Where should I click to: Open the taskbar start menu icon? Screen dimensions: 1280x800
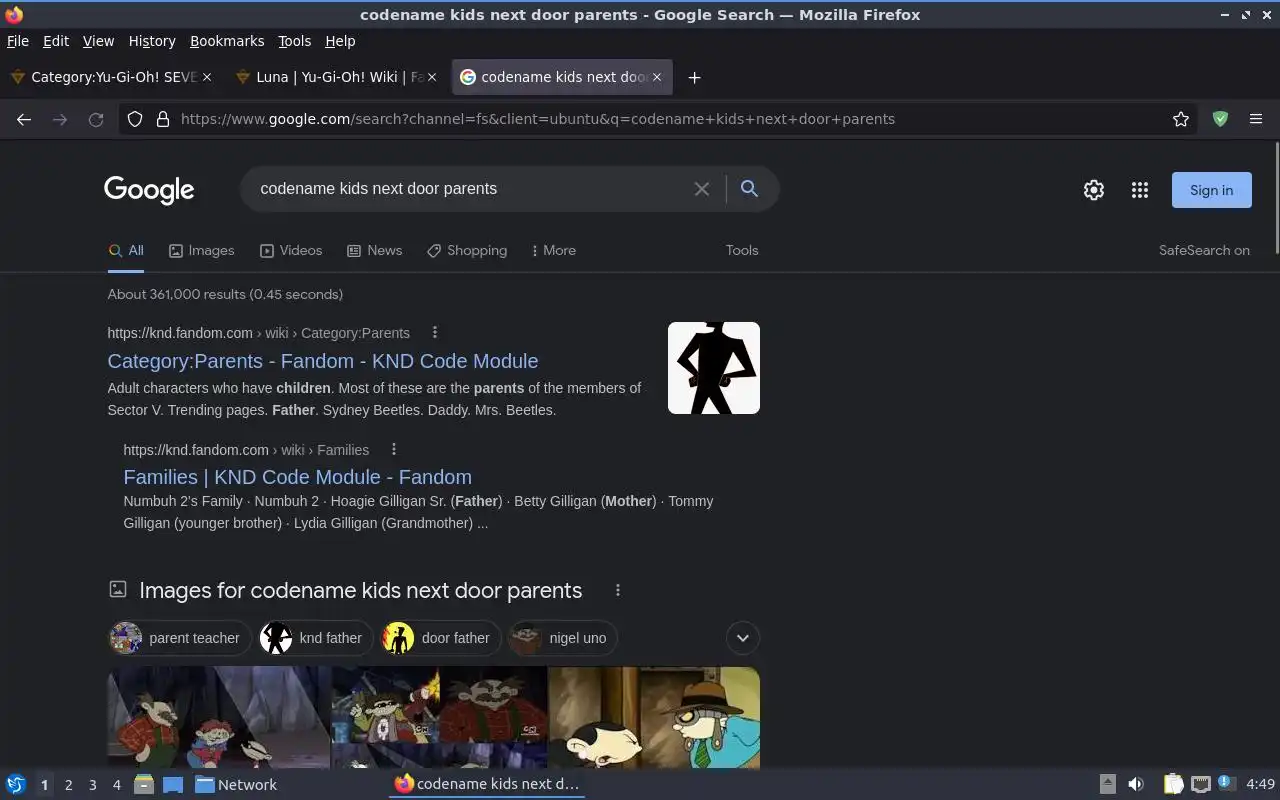point(15,785)
